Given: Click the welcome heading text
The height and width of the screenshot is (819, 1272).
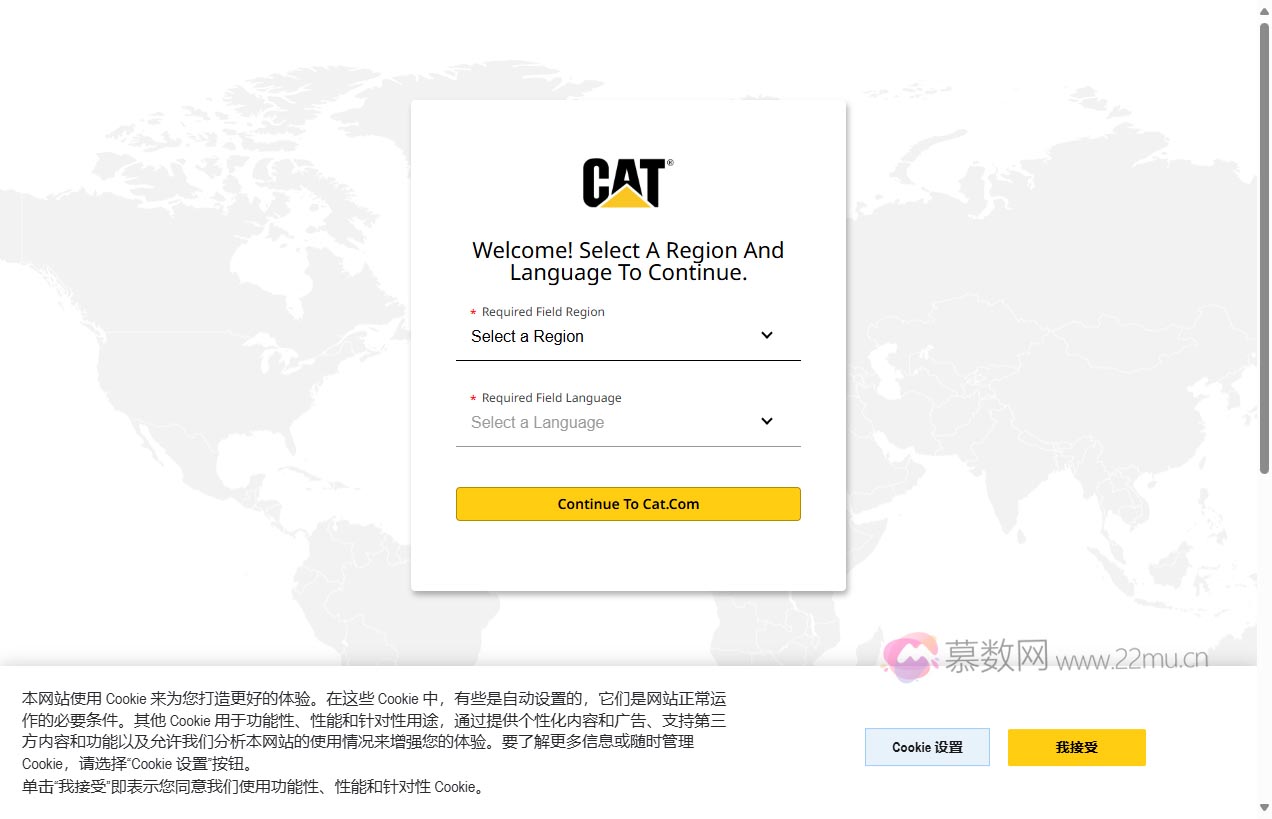Looking at the screenshot, I should coord(628,260).
